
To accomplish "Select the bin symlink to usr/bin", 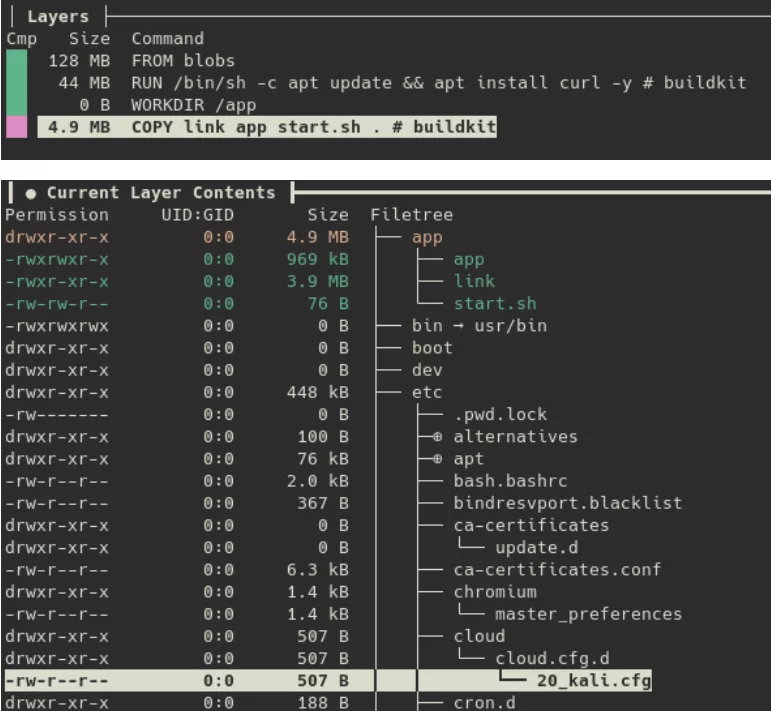I will [479, 326].
